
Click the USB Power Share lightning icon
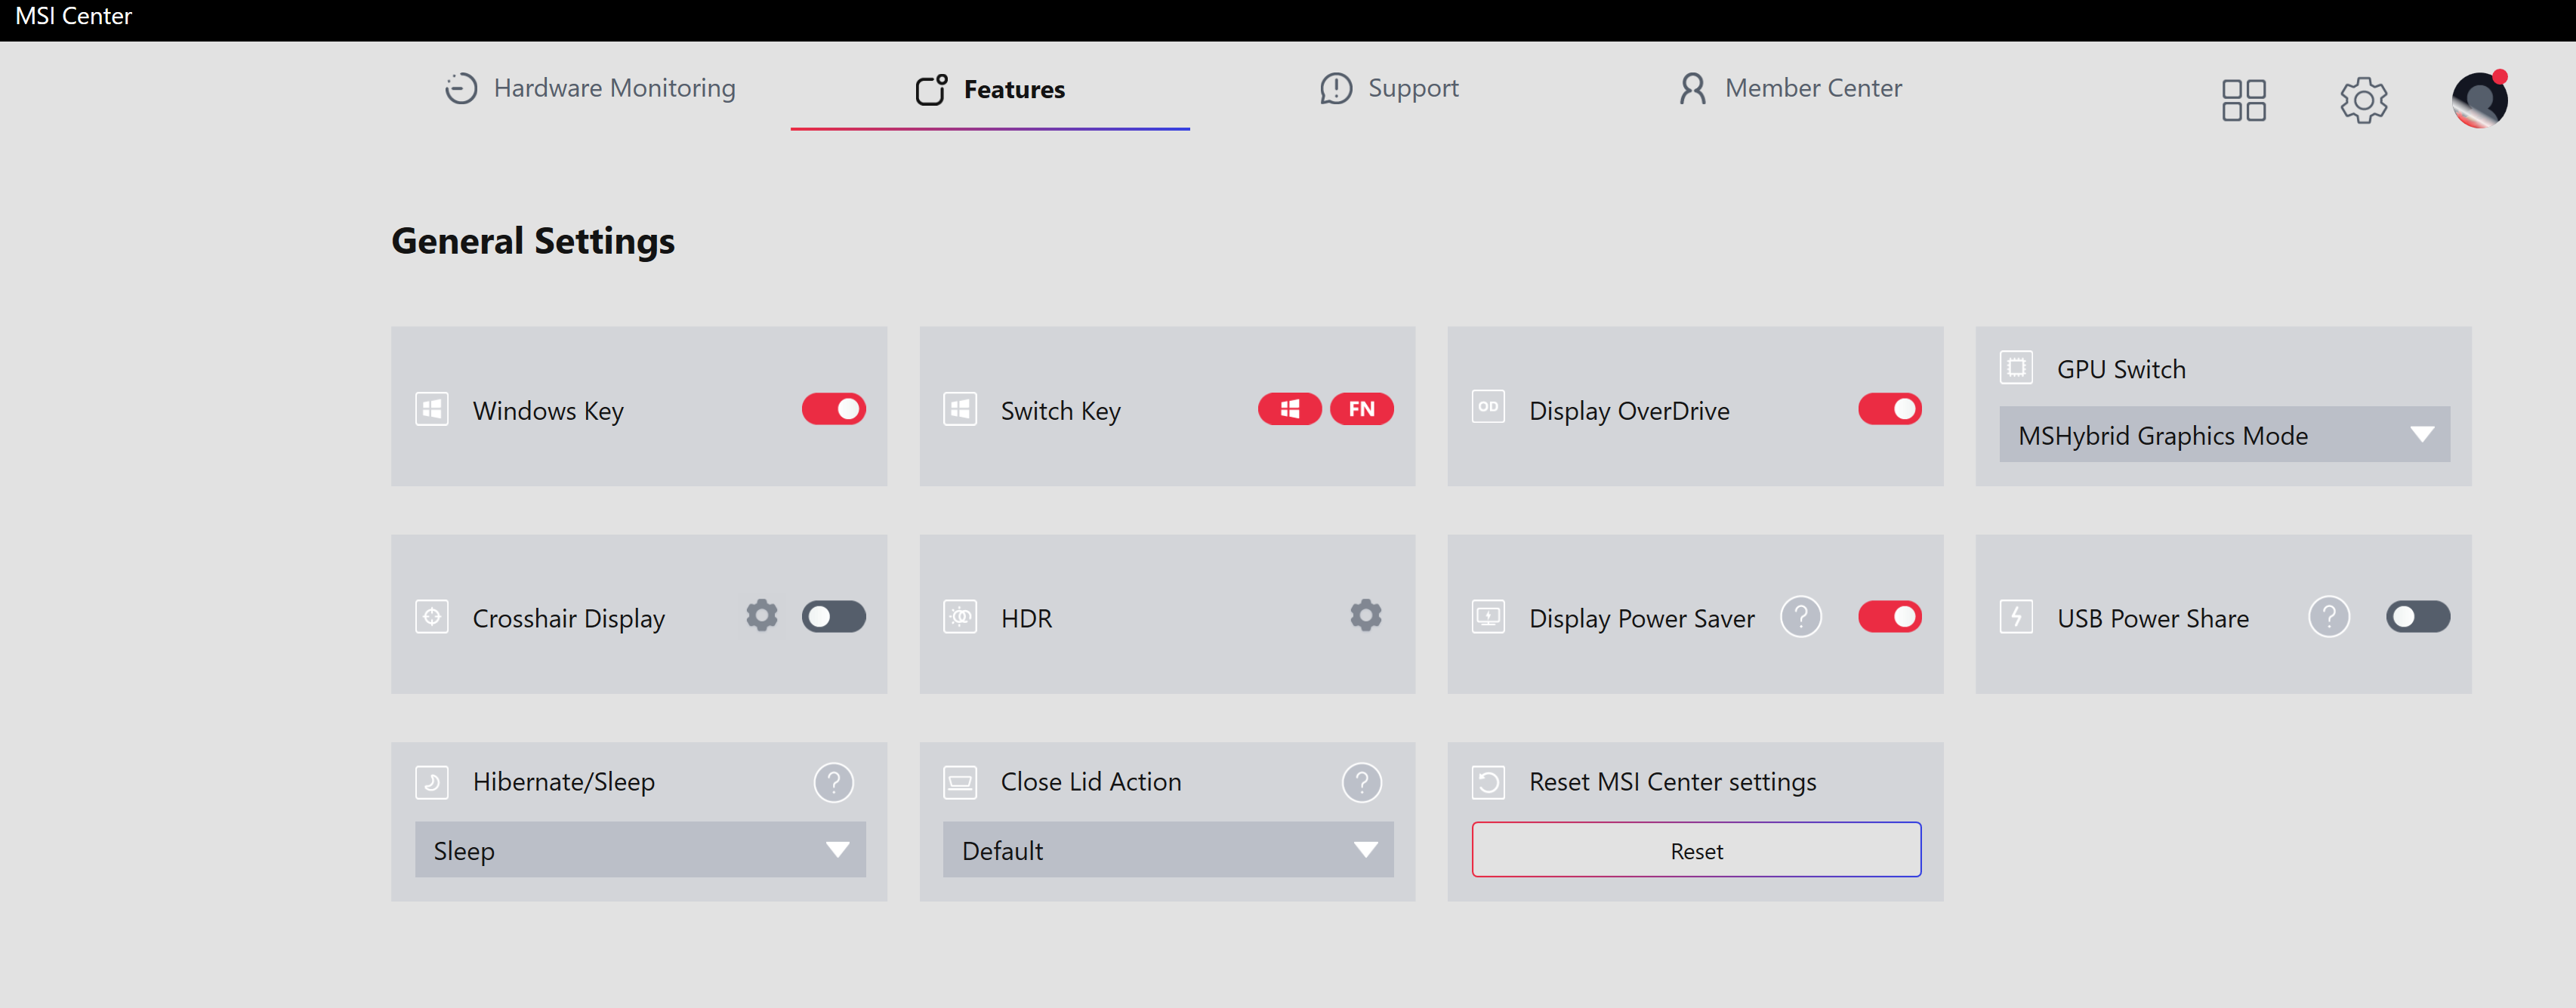tap(2016, 616)
